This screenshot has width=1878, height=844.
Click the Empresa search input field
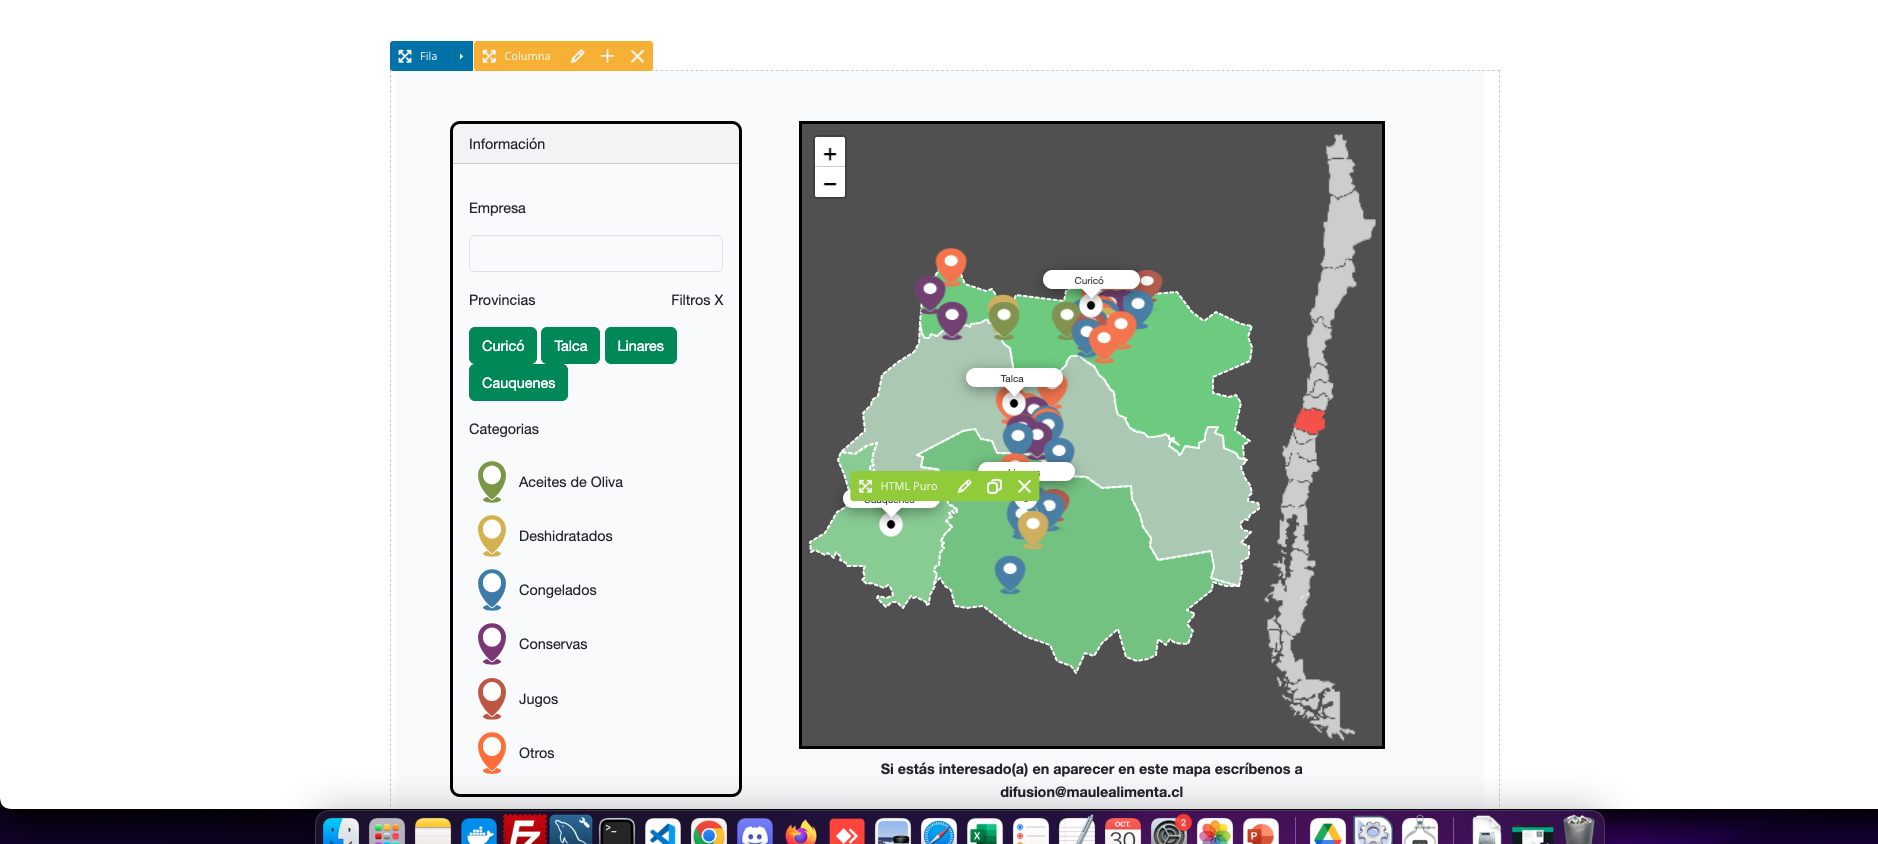(596, 254)
